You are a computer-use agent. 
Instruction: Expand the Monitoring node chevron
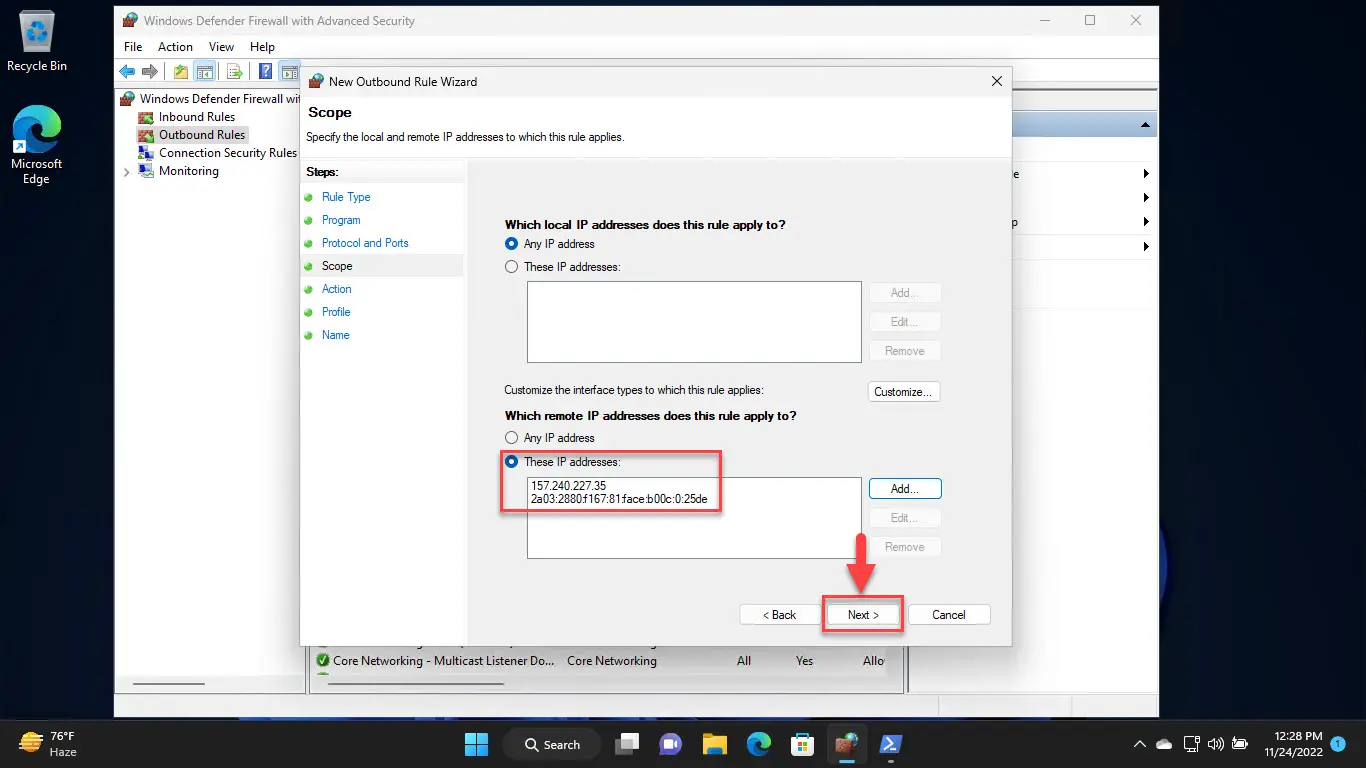click(x=126, y=172)
